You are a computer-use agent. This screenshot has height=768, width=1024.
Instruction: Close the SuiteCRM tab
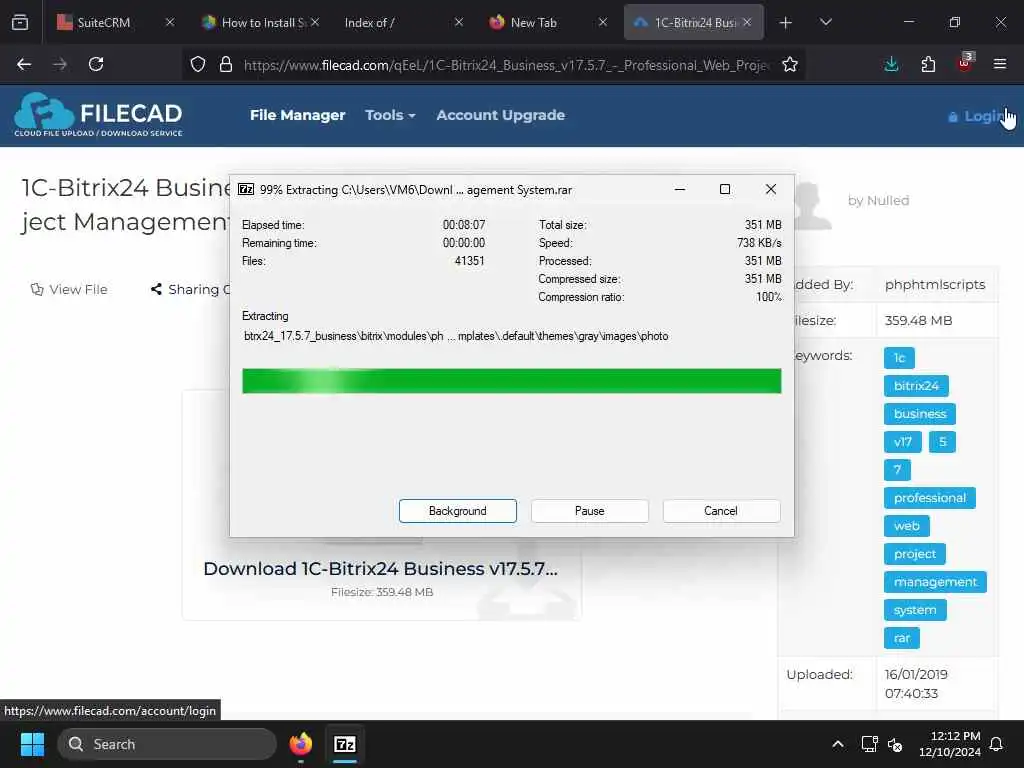[170, 22]
